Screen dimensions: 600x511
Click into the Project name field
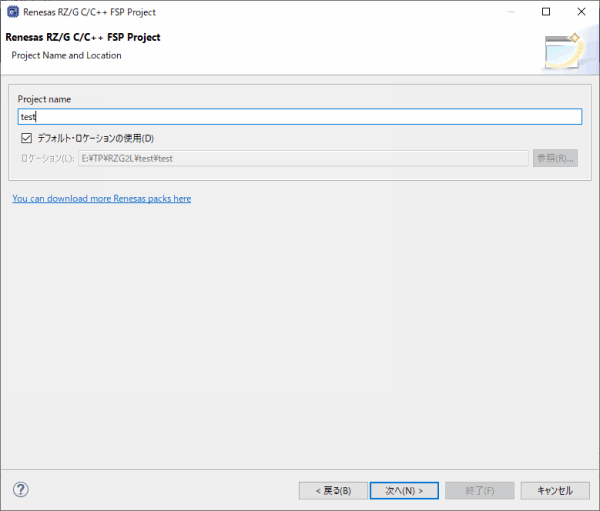(300, 117)
